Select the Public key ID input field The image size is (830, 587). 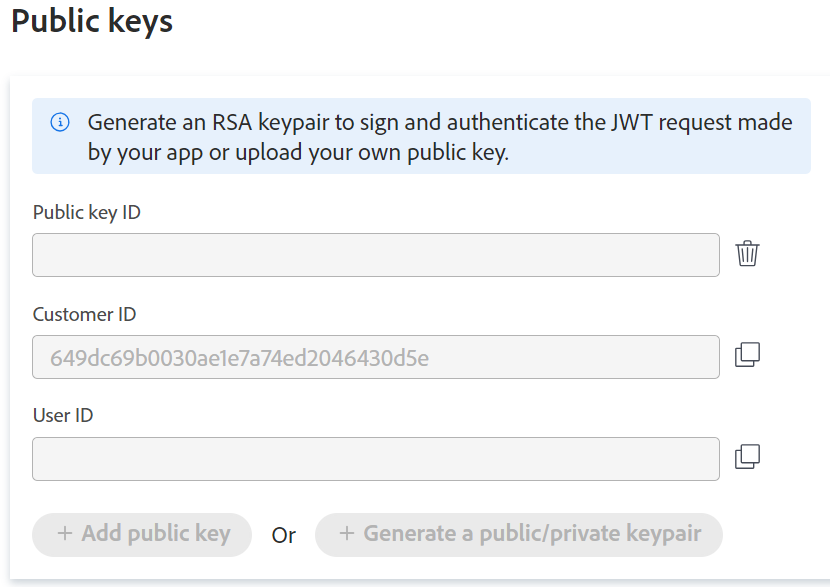point(375,254)
